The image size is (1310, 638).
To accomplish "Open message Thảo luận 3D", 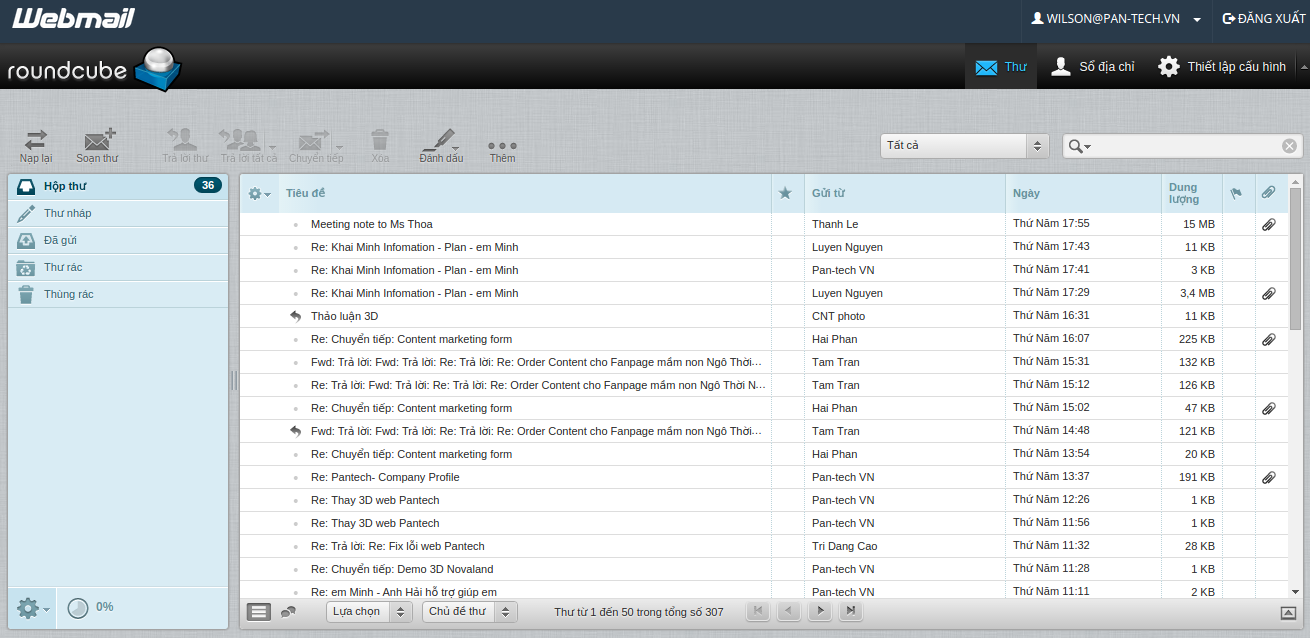I will tap(344, 316).
